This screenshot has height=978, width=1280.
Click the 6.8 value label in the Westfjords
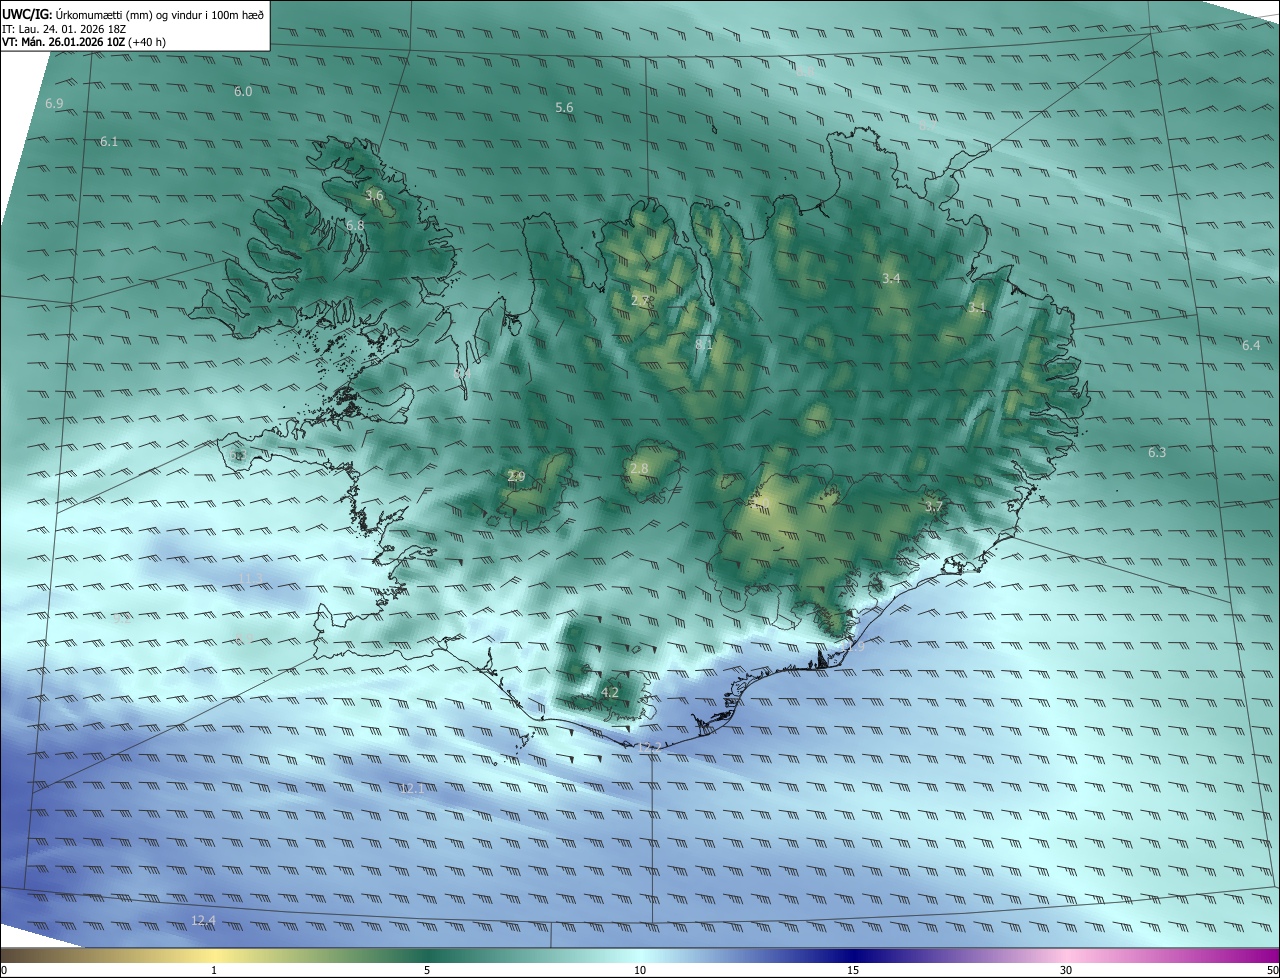pyautogui.click(x=355, y=226)
